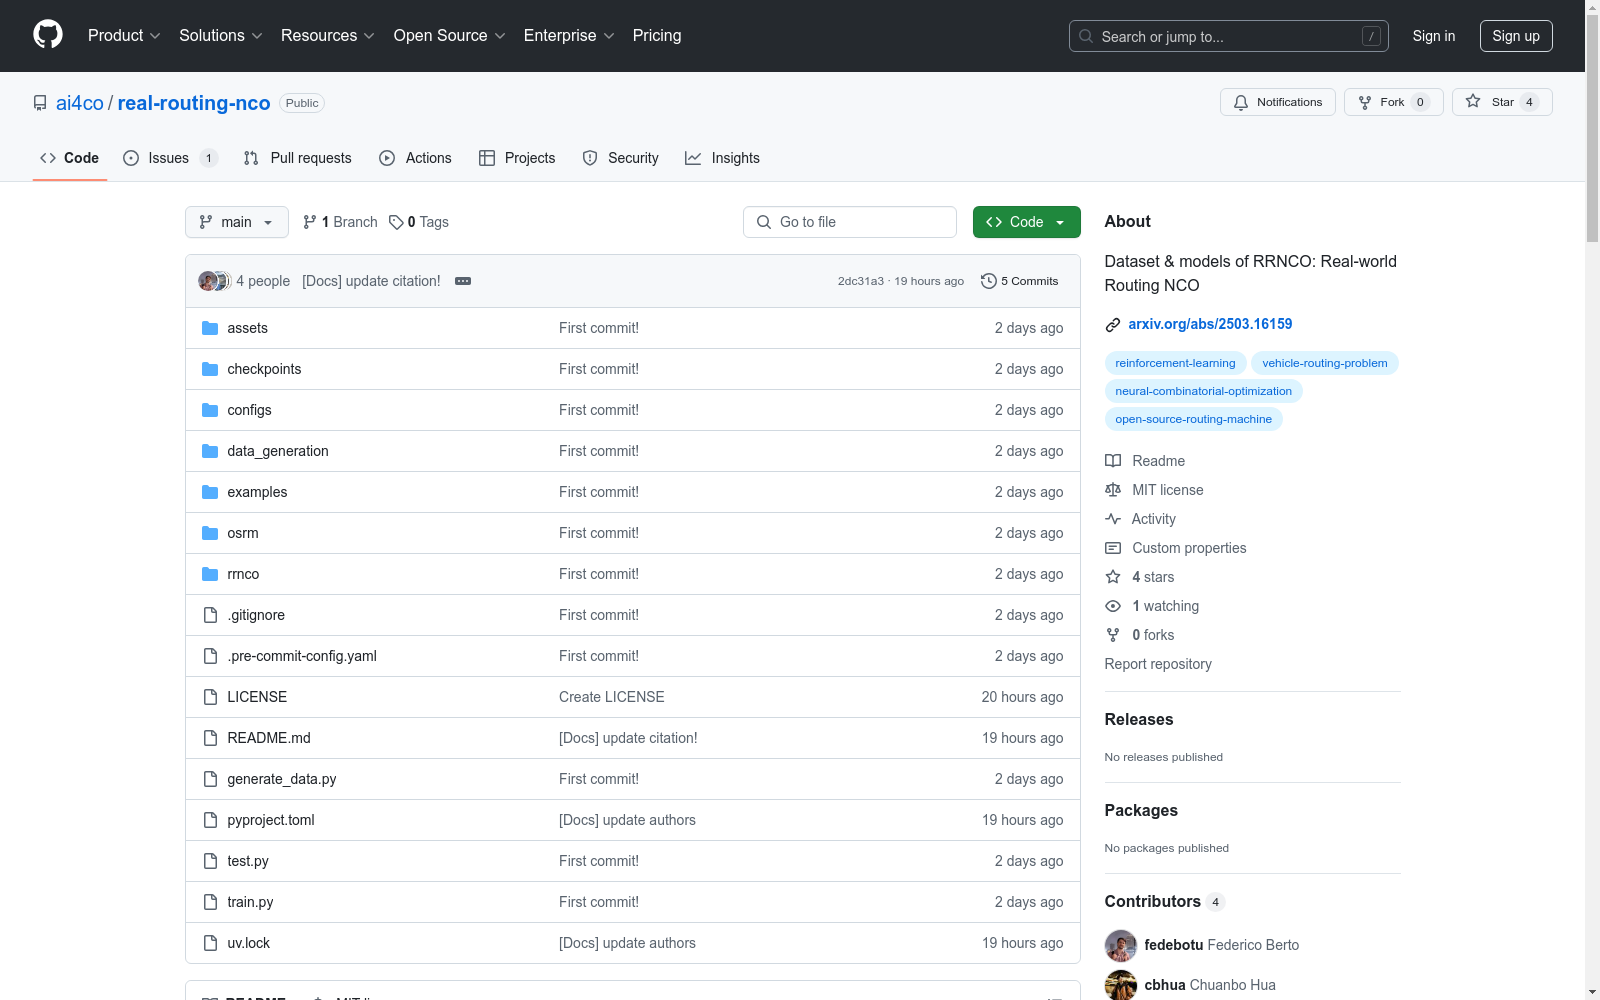Click the open-source-routing-machine topic tag
This screenshot has width=1600, height=1000.
tap(1194, 419)
